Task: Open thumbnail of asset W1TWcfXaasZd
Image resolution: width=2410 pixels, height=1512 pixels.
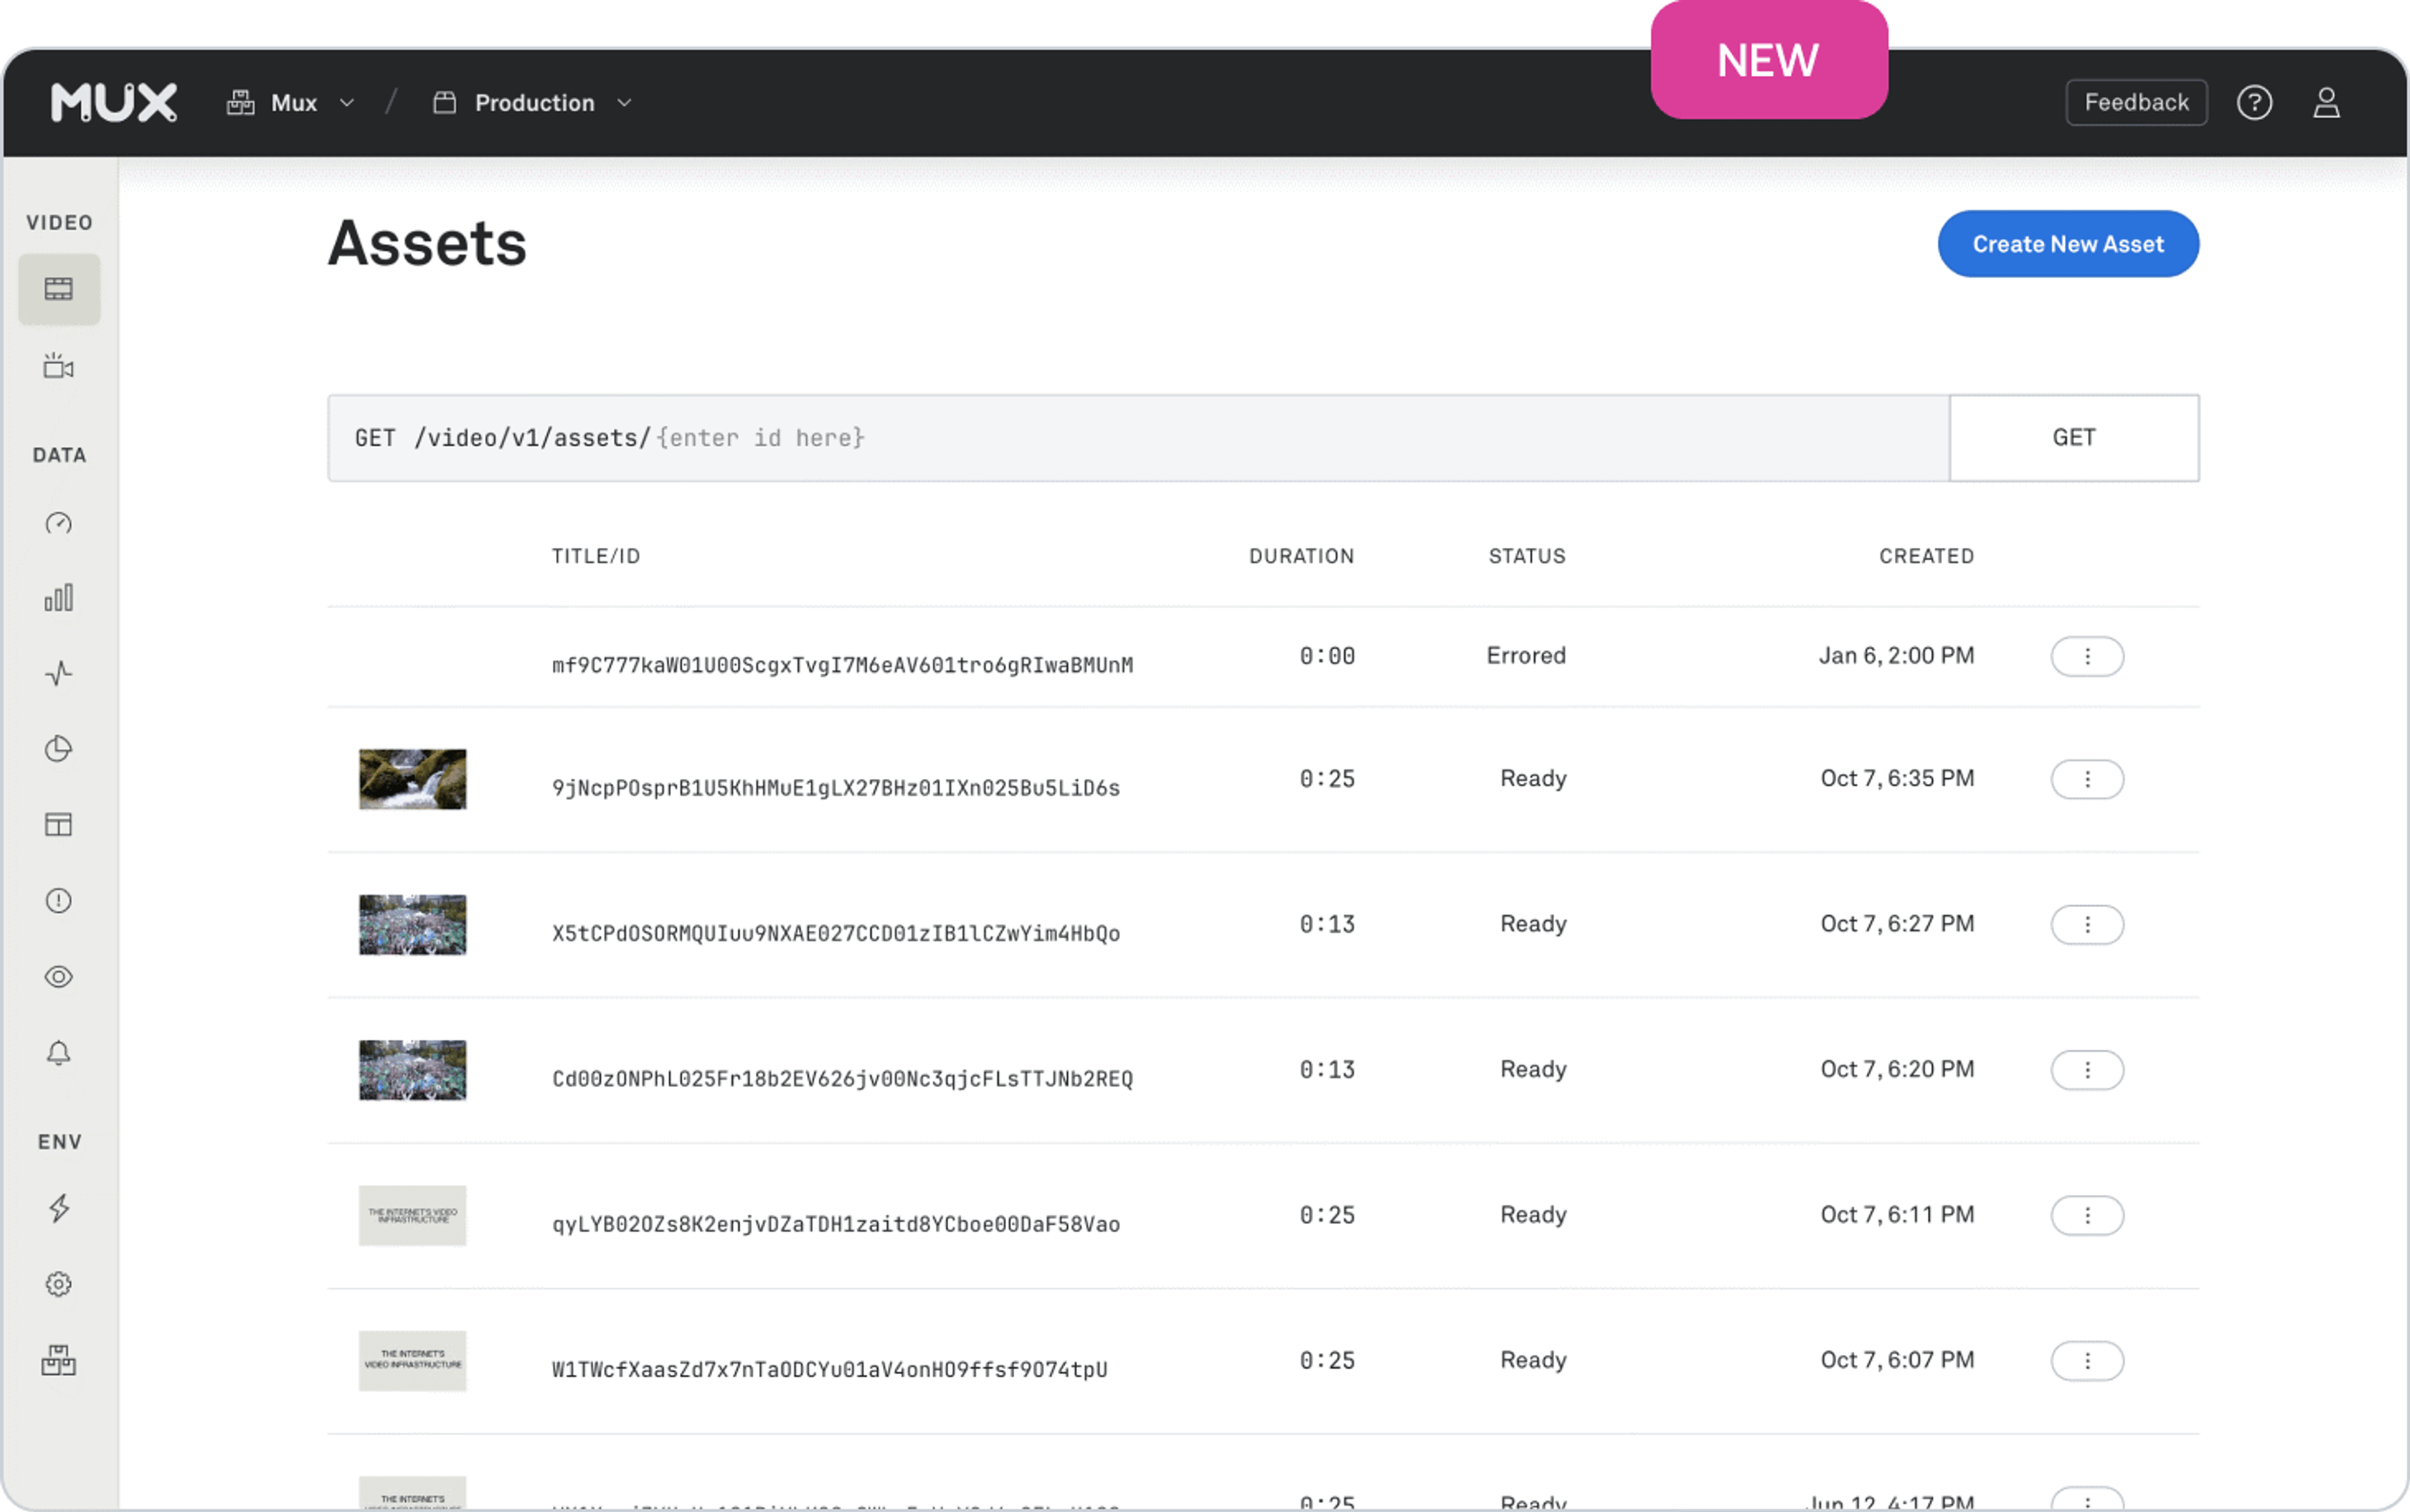Action: point(413,1361)
